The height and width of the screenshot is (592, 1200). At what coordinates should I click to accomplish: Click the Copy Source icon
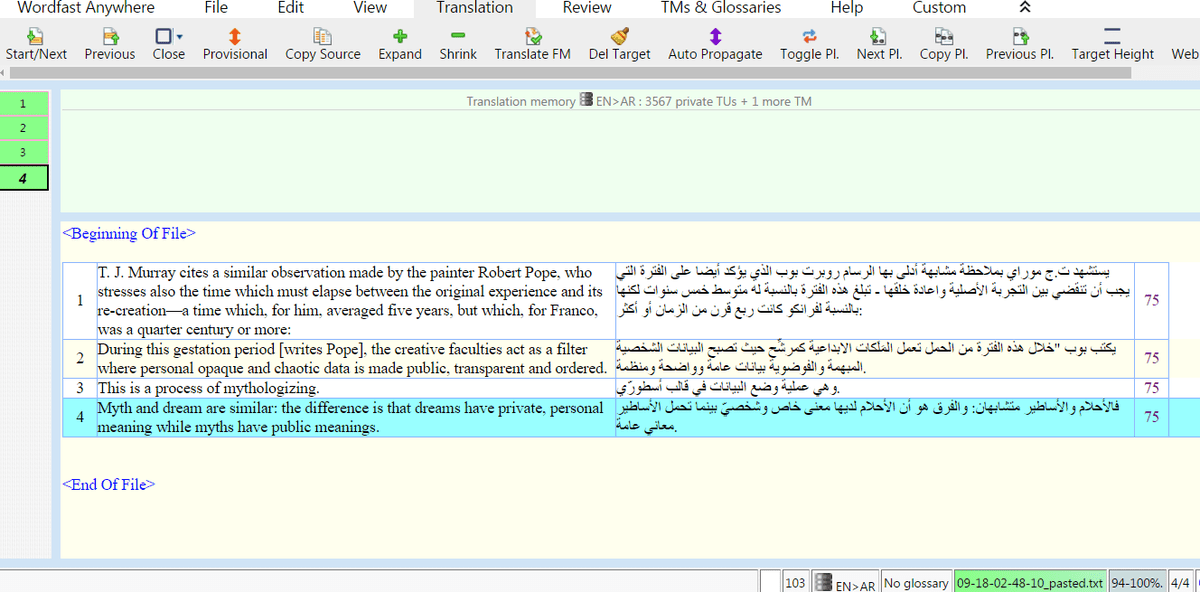[x=322, y=42]
